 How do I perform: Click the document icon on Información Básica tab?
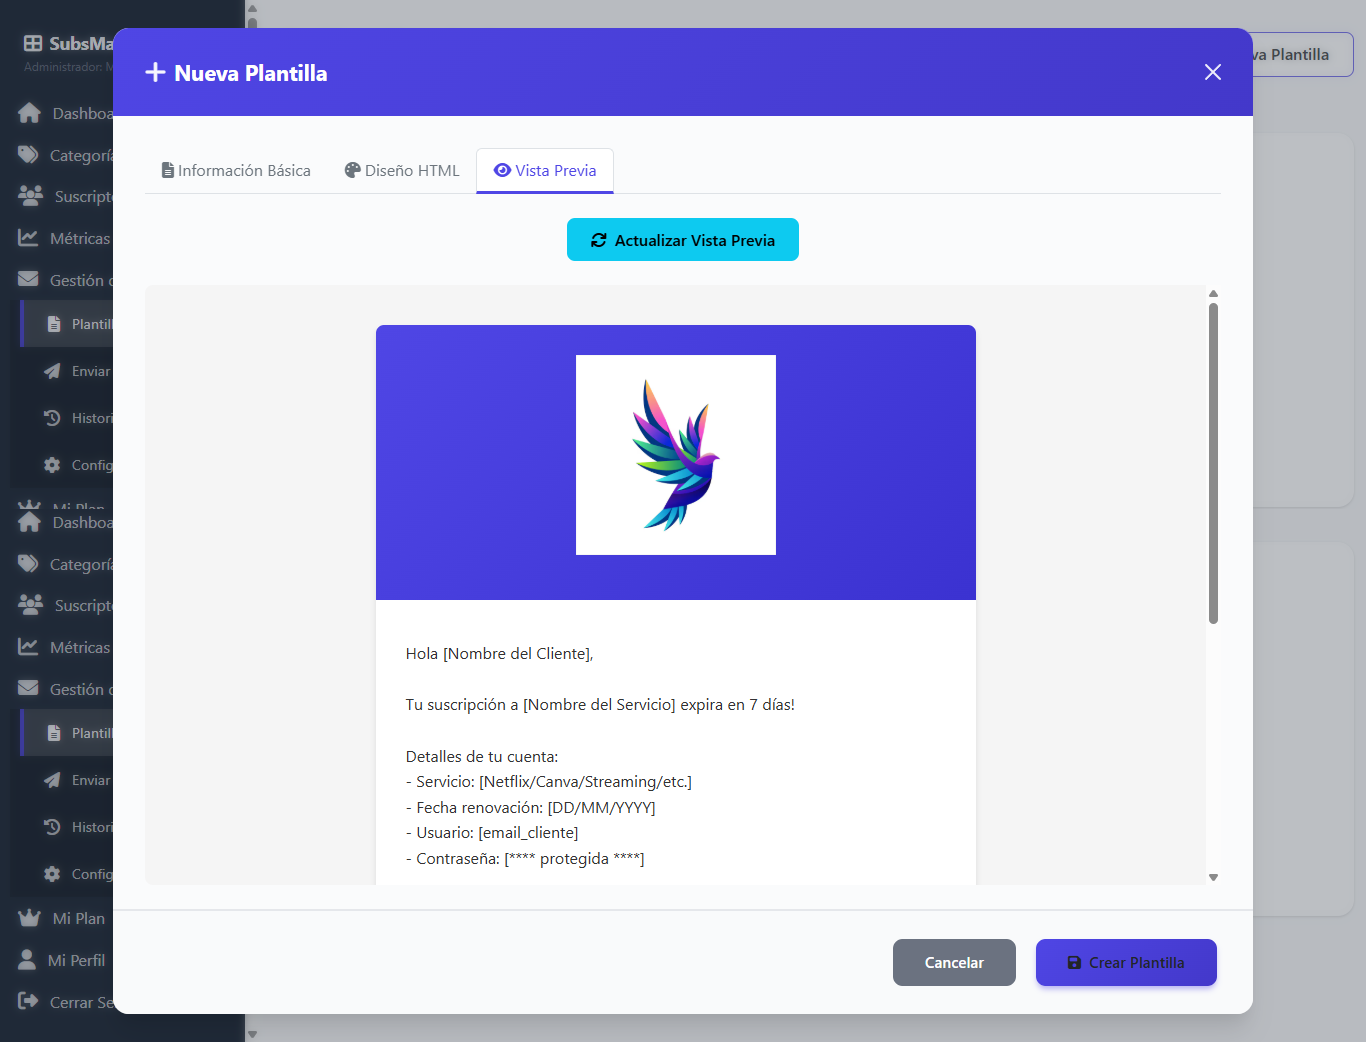pos(168,171)
